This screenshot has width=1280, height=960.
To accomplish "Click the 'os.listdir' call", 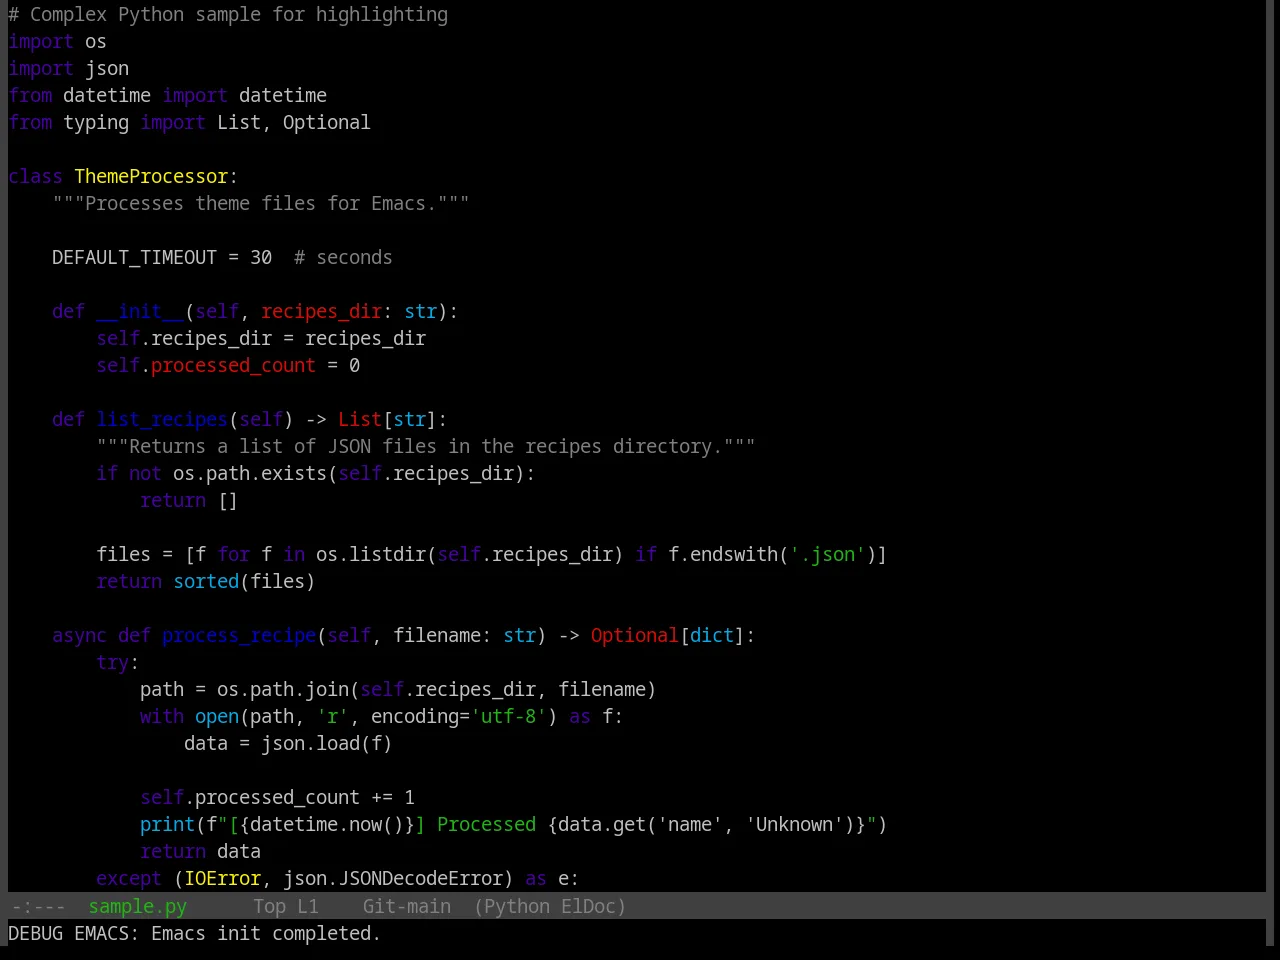I will tap(371, 555).
